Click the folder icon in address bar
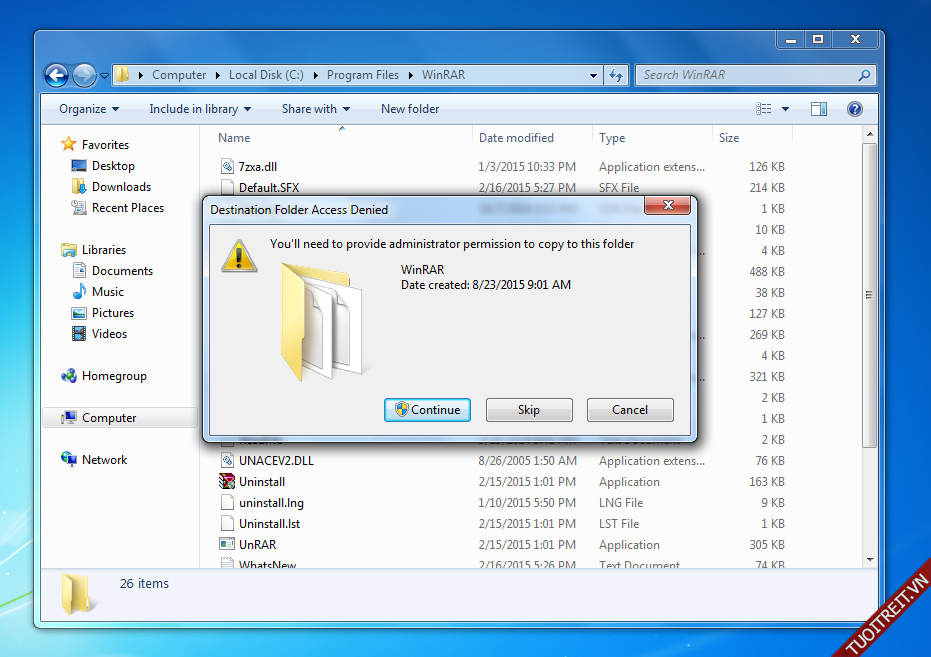This screenshot has height=657, width=931. click(x=122, y=75)
